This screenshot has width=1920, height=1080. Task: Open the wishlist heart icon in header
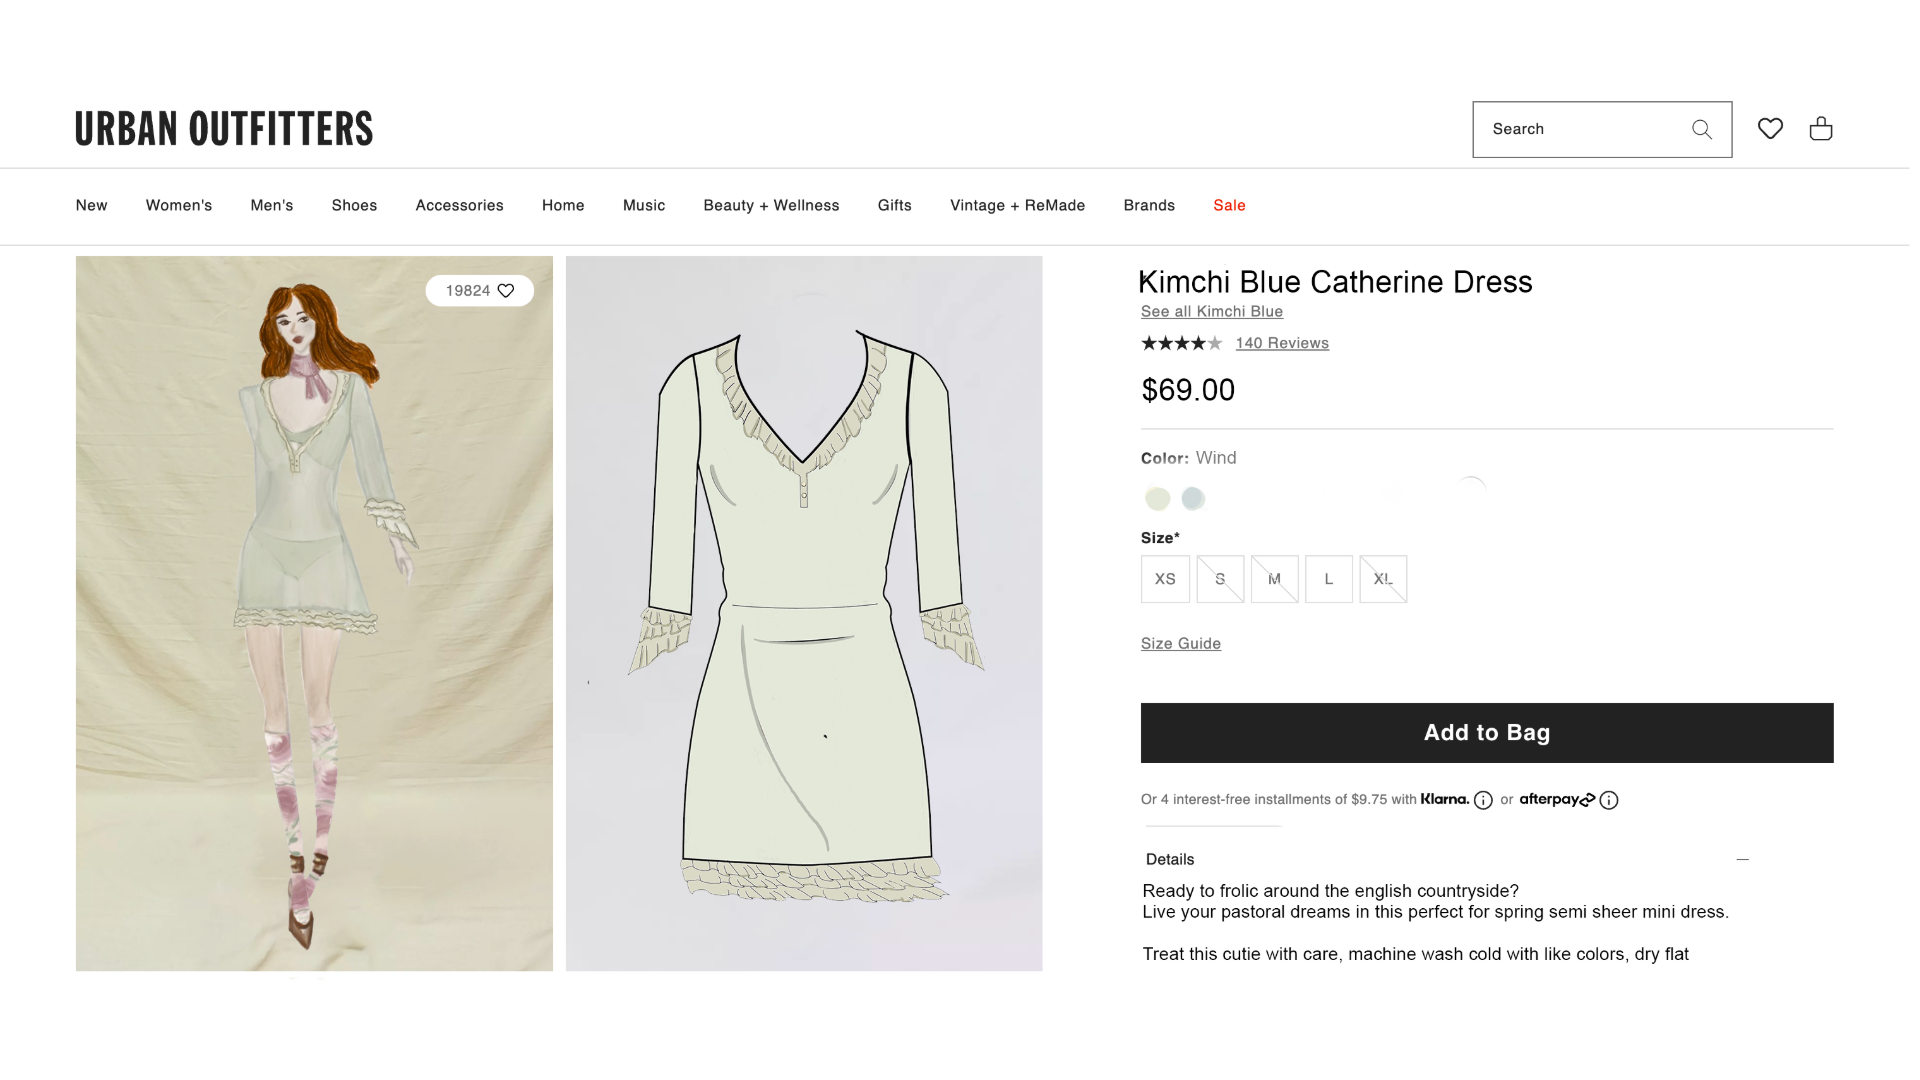pos(1770,128)
